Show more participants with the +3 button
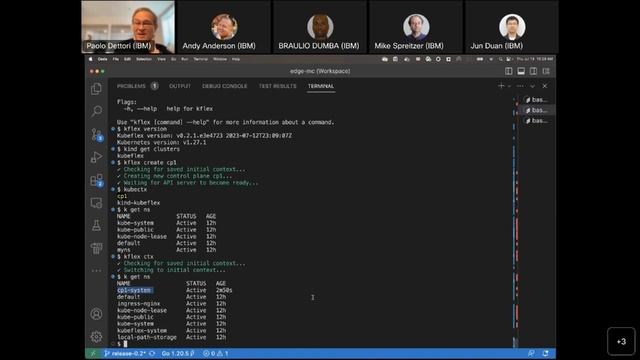 pos(621,341)
